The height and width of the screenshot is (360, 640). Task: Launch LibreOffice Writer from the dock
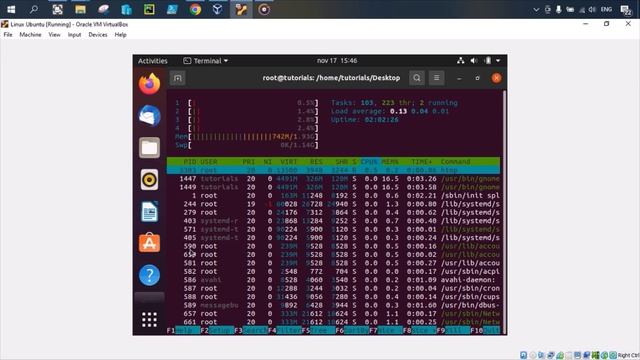point(149,211)
